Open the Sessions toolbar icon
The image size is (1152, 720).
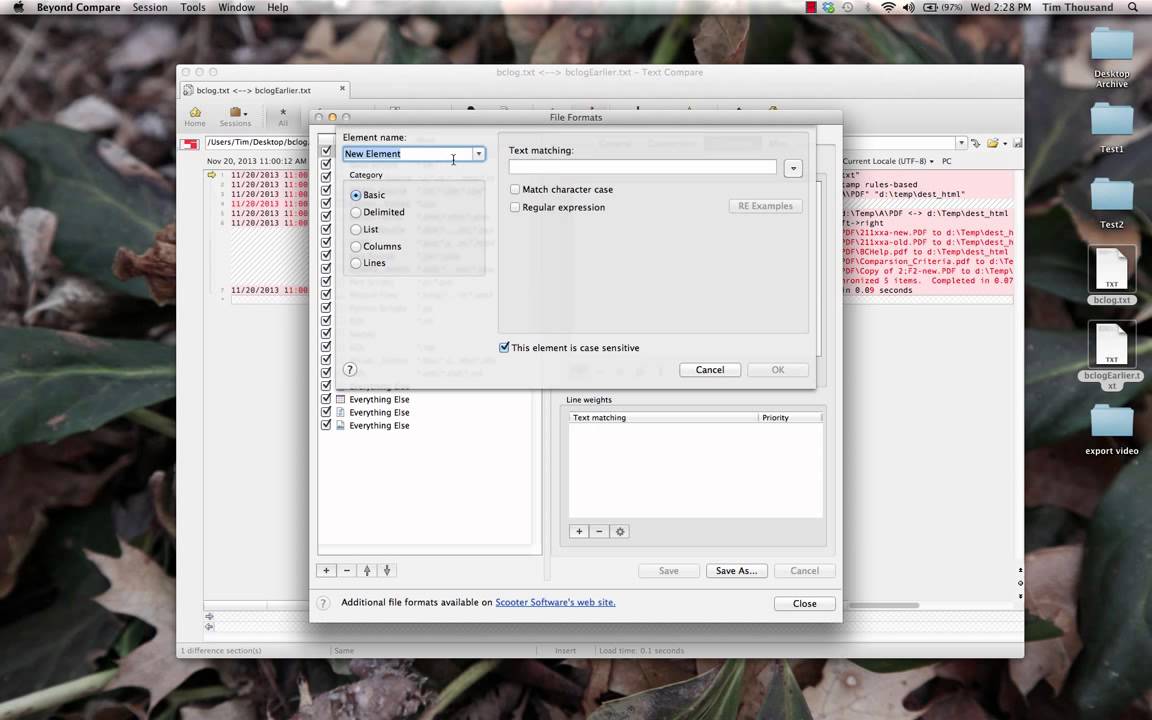235,116
